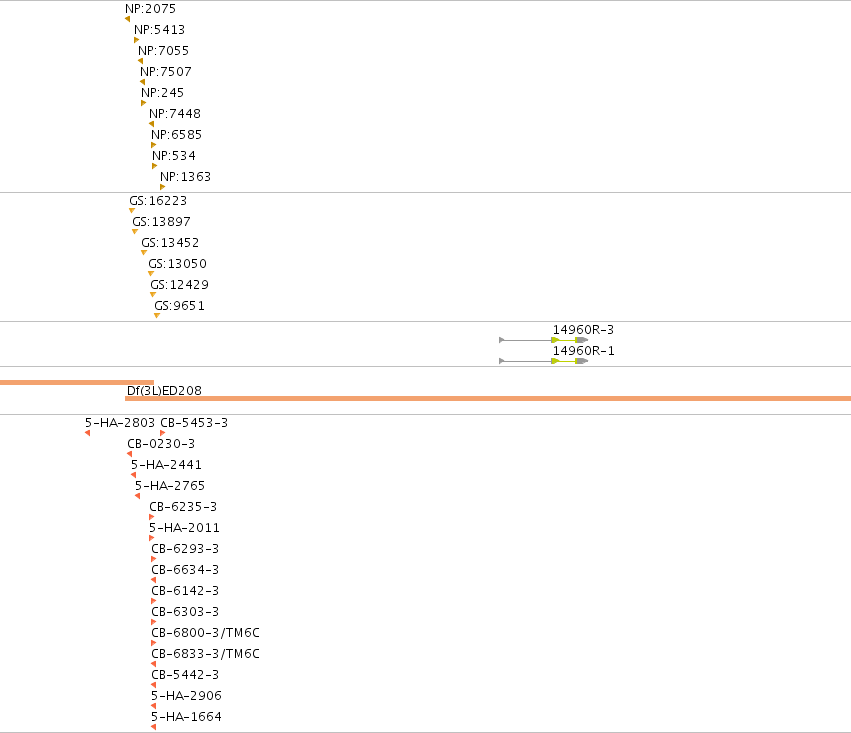Click the CB-5453-3 label
Screen dimensions: 851x733
194,423
